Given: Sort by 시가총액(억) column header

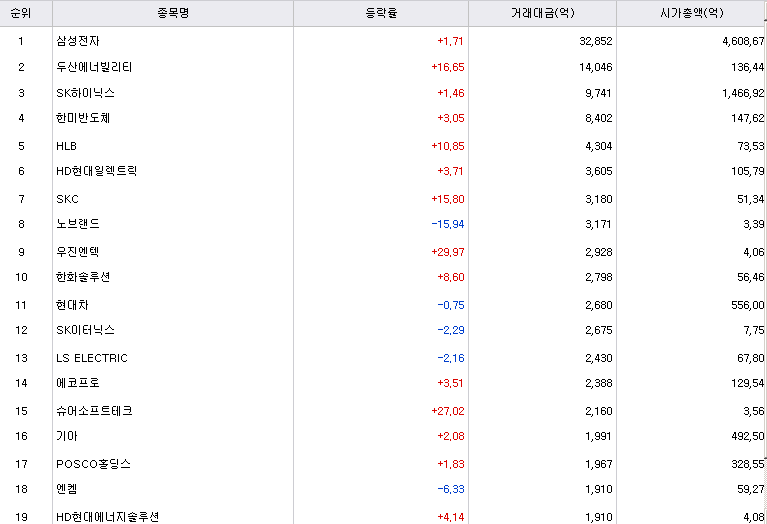Looking at the screenshot, I should [692, 13].
